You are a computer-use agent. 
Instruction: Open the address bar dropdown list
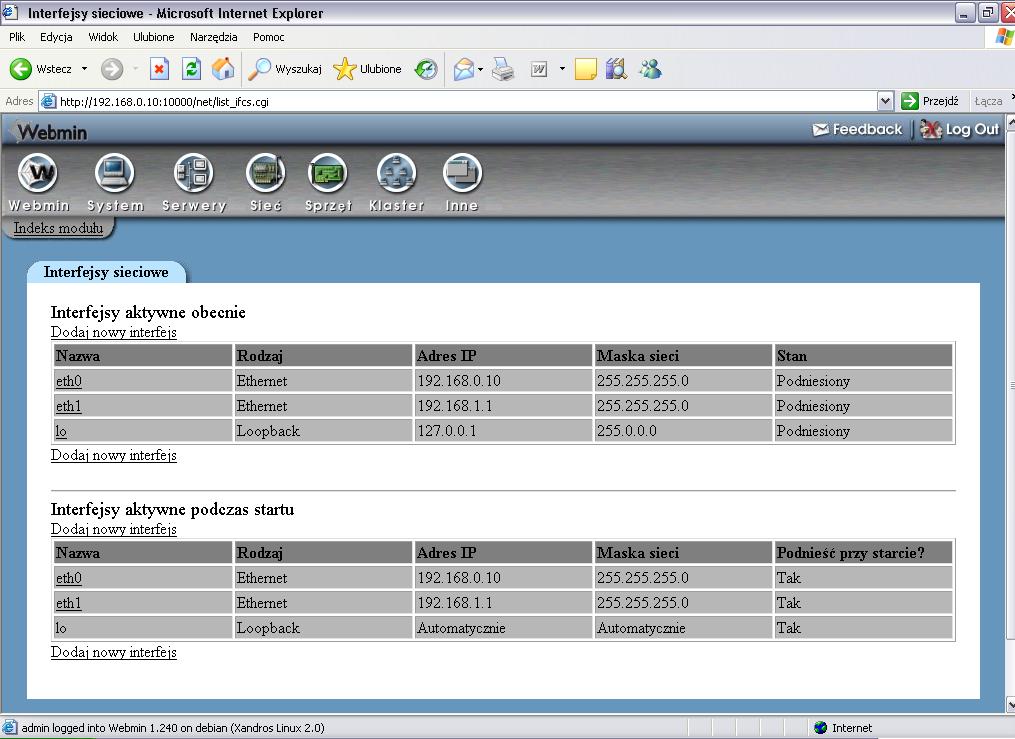click(885, 101)
